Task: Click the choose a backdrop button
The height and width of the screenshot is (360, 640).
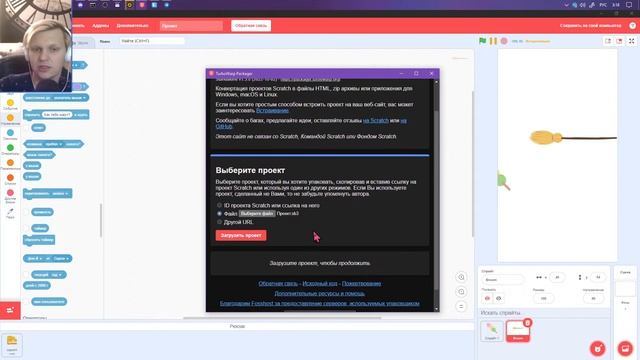Action: point(625,349)
